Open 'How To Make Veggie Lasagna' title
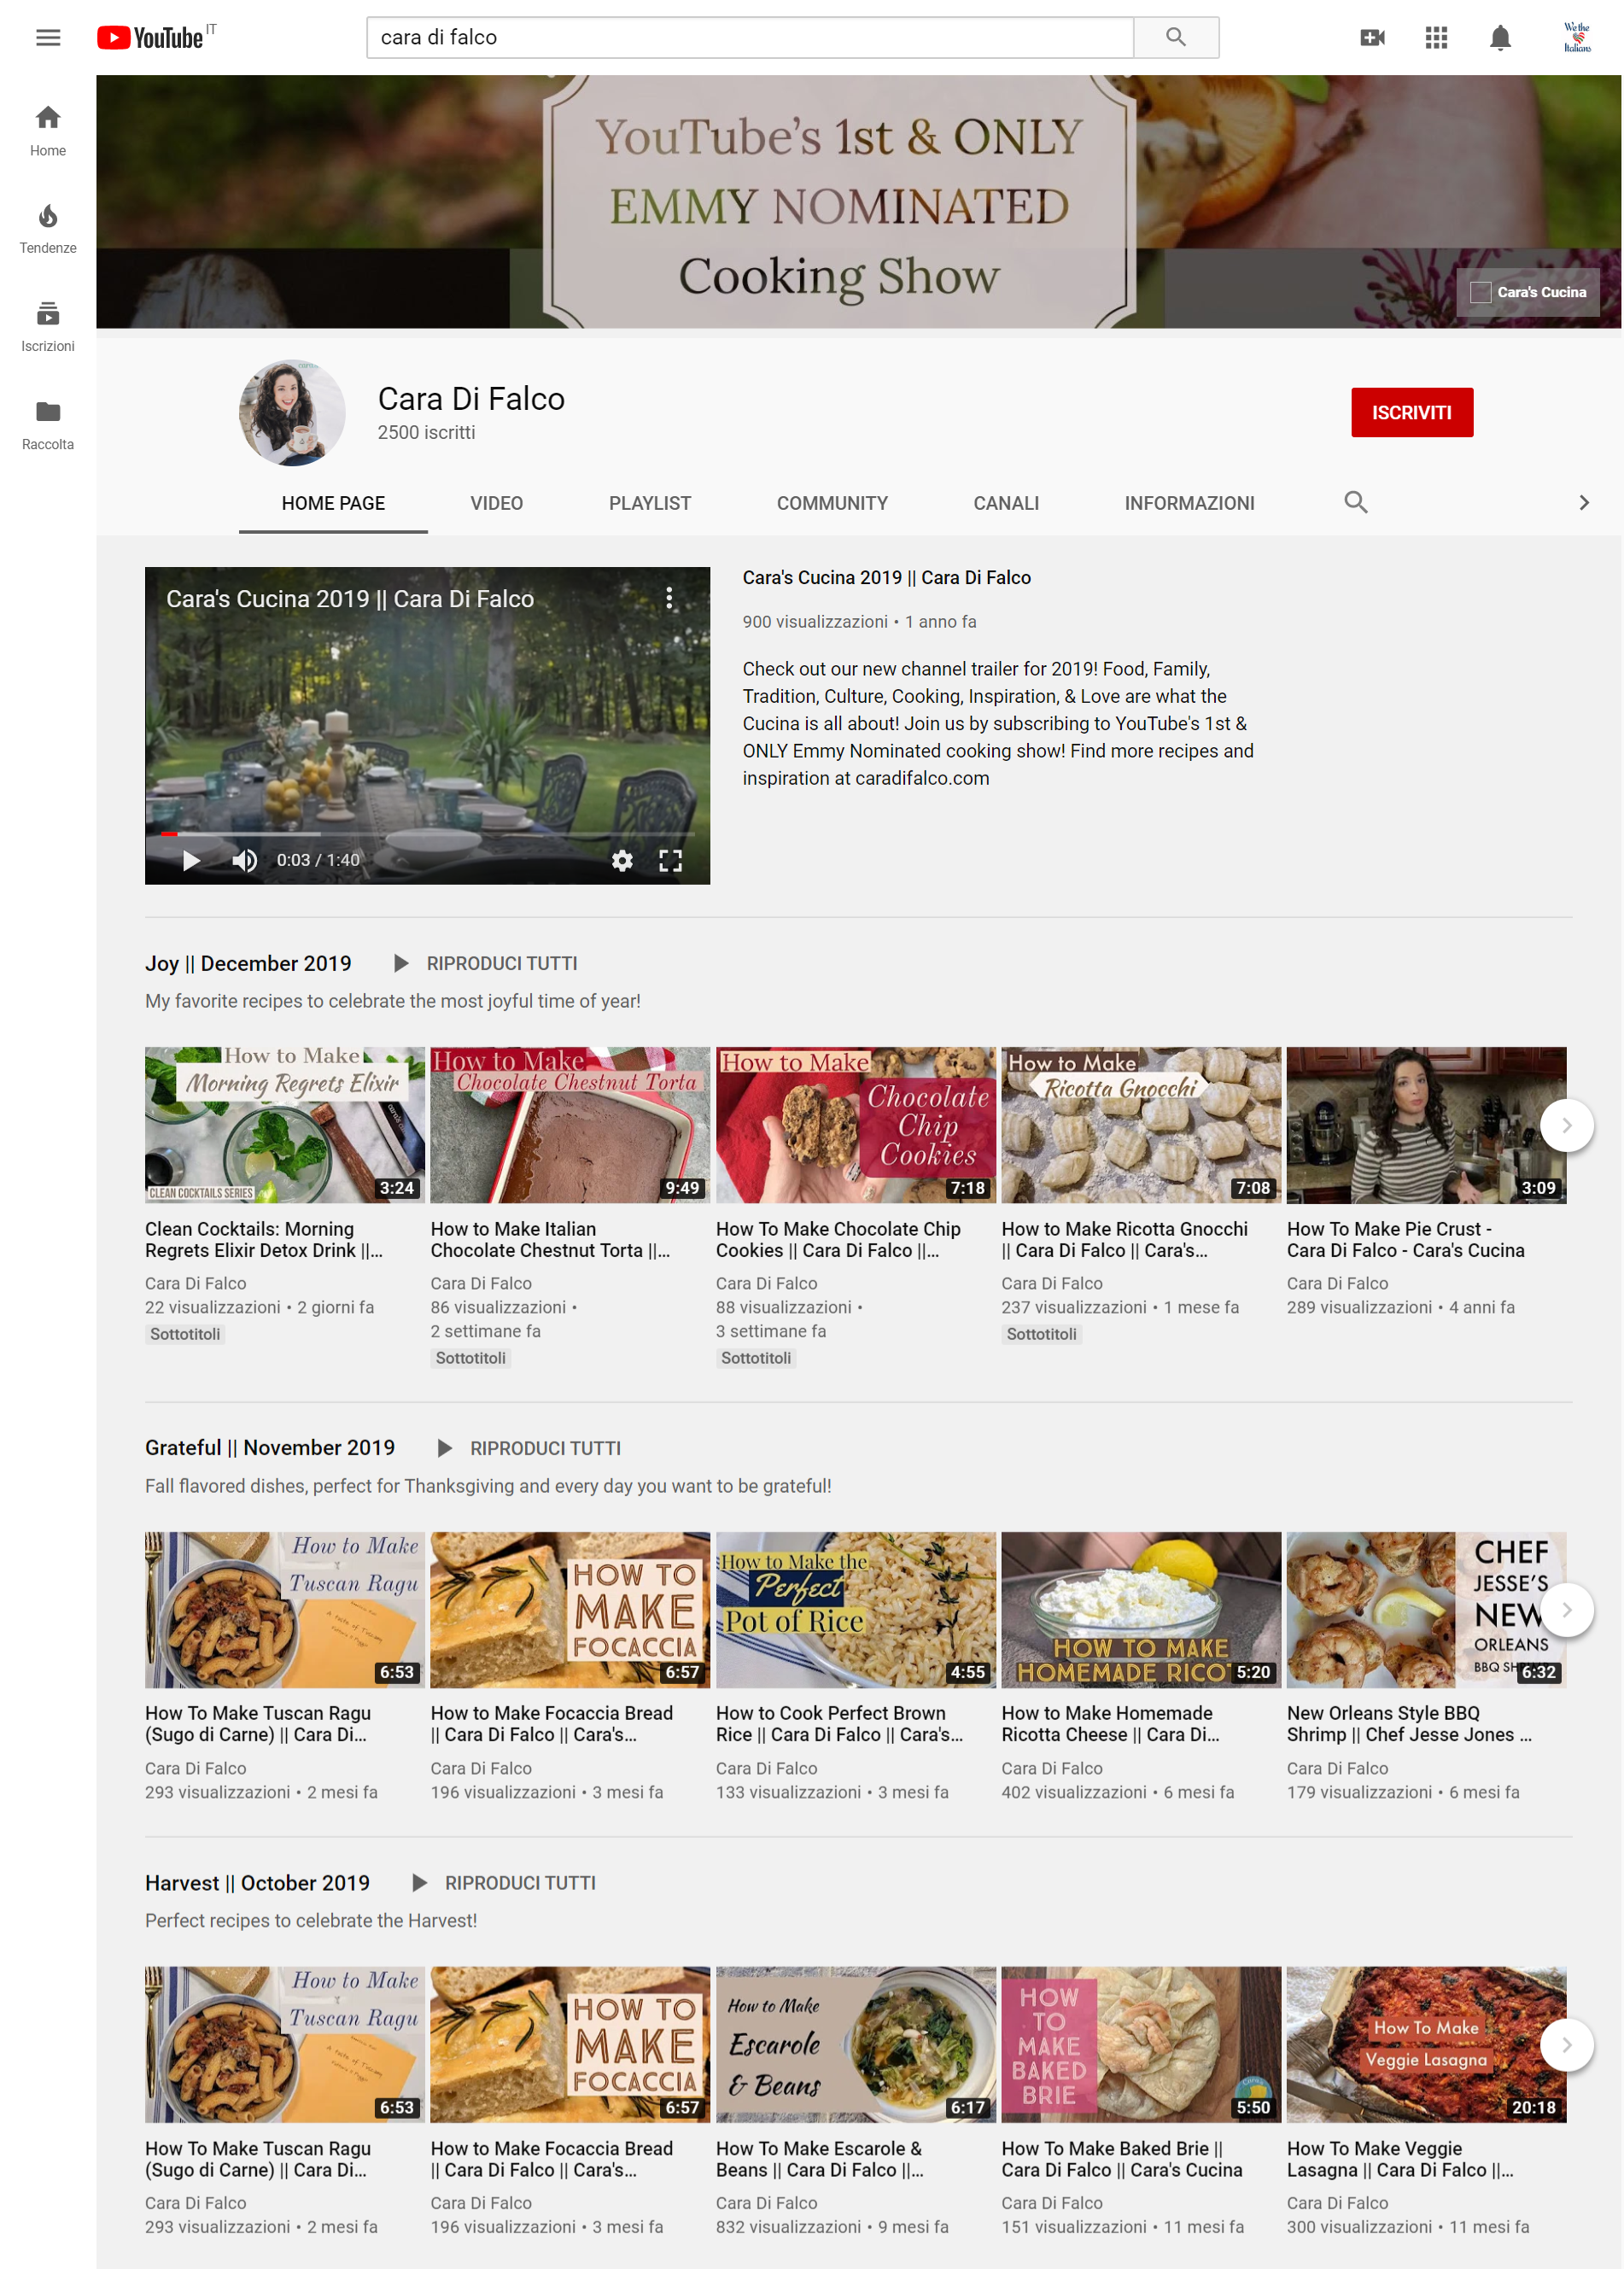The width and height of the screenshot is (1624, 2269). click(x=1400, y=2159)
